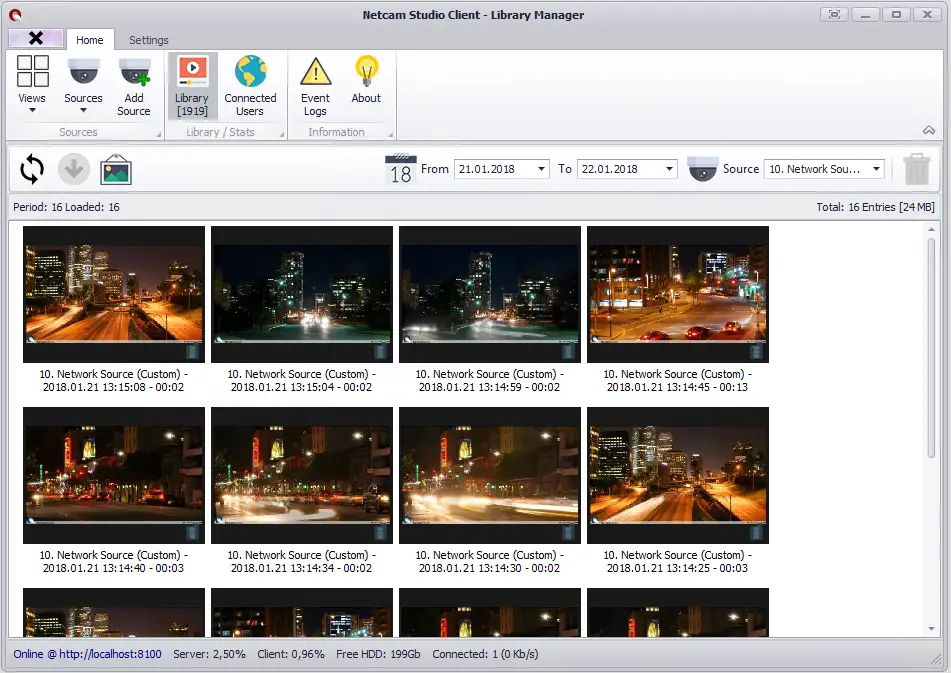Select the Home ribbon tab
Image resolution: width=951 pixels, height=673 pixels.
click(x=90, y=40)
